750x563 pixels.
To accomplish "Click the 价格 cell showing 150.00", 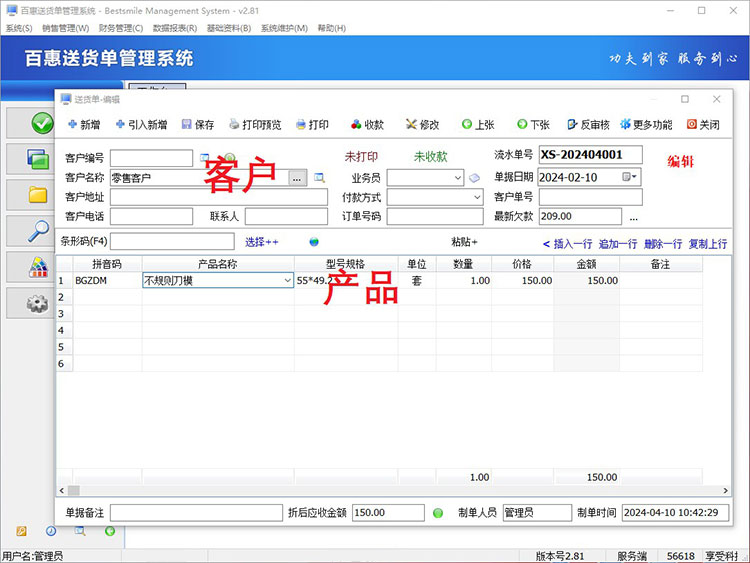I will pyautogui.click(x=523, y=281).
